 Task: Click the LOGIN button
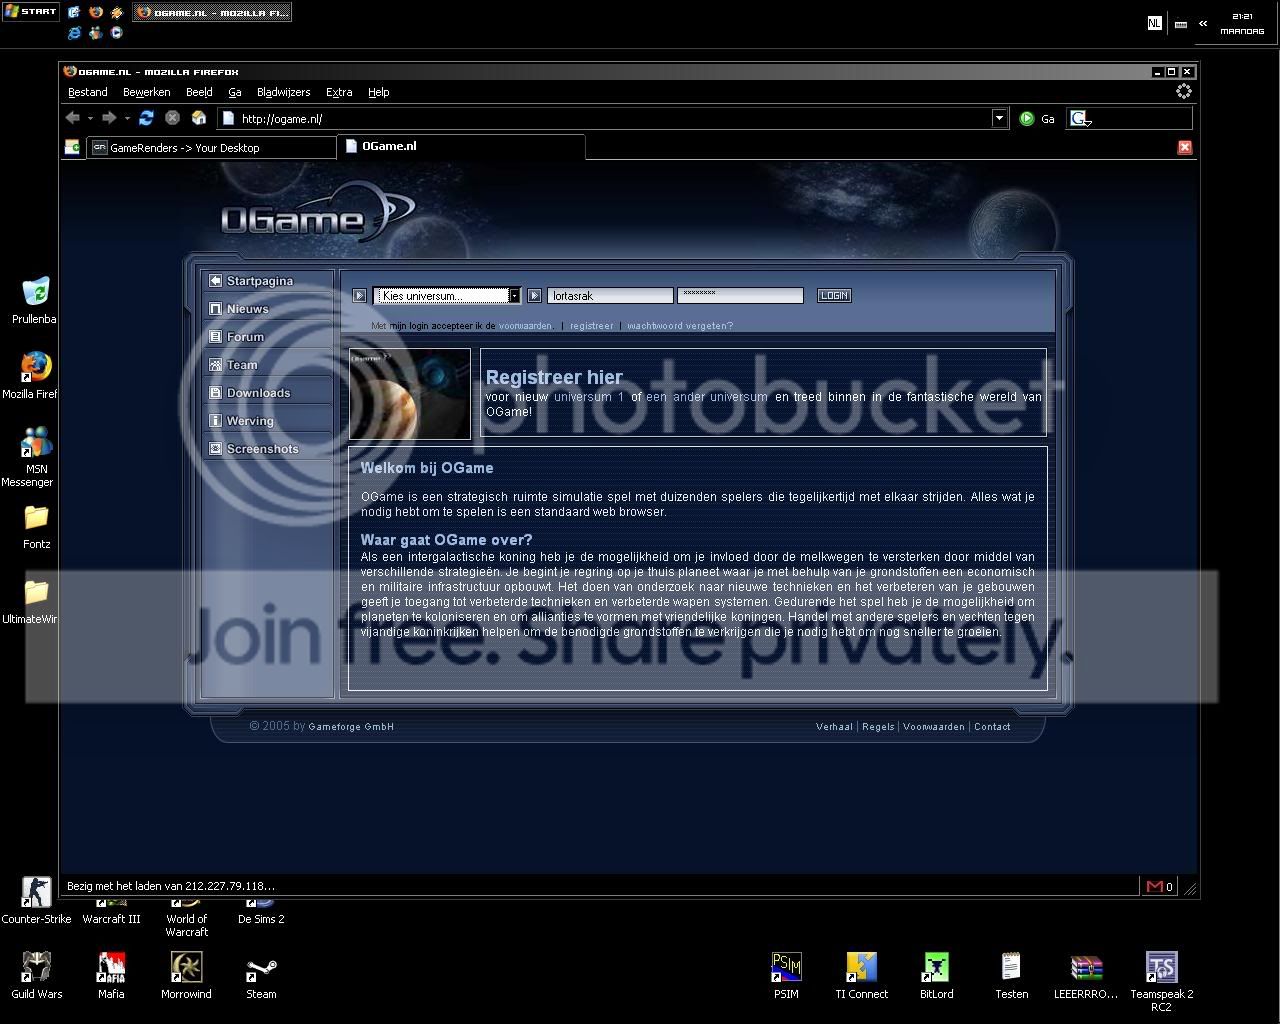834,295
